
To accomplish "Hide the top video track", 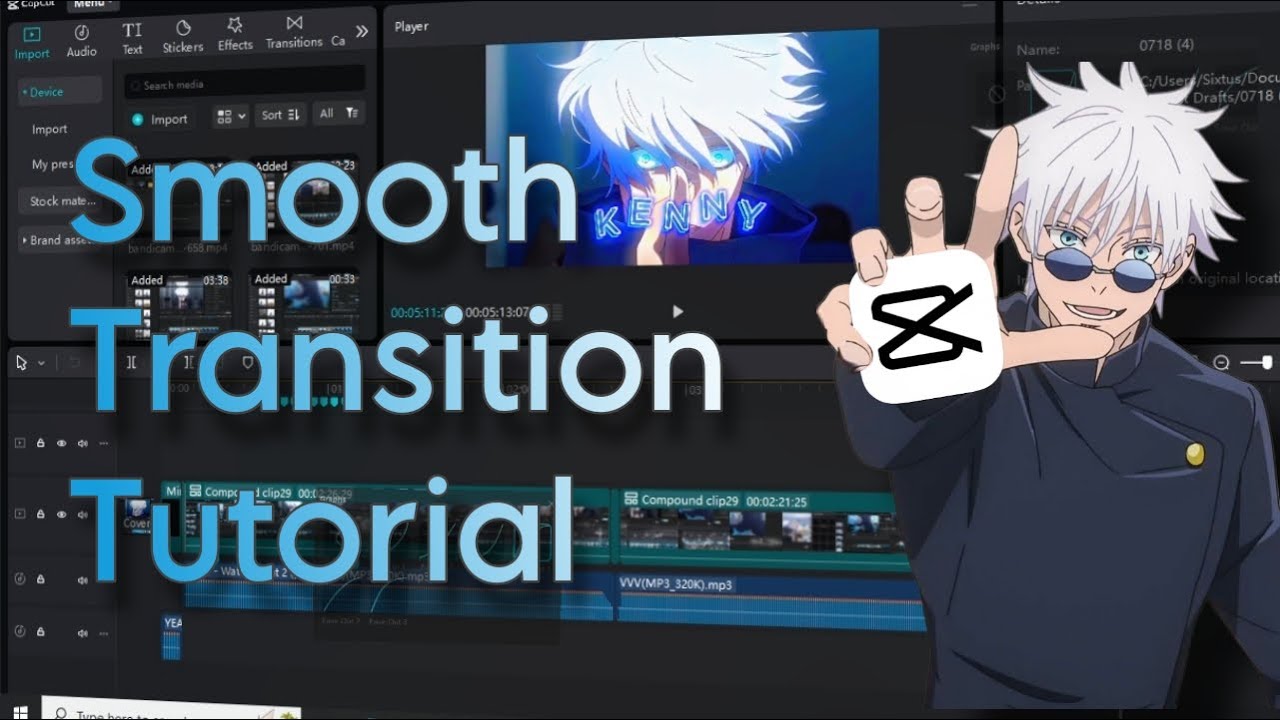I will 61,443.
